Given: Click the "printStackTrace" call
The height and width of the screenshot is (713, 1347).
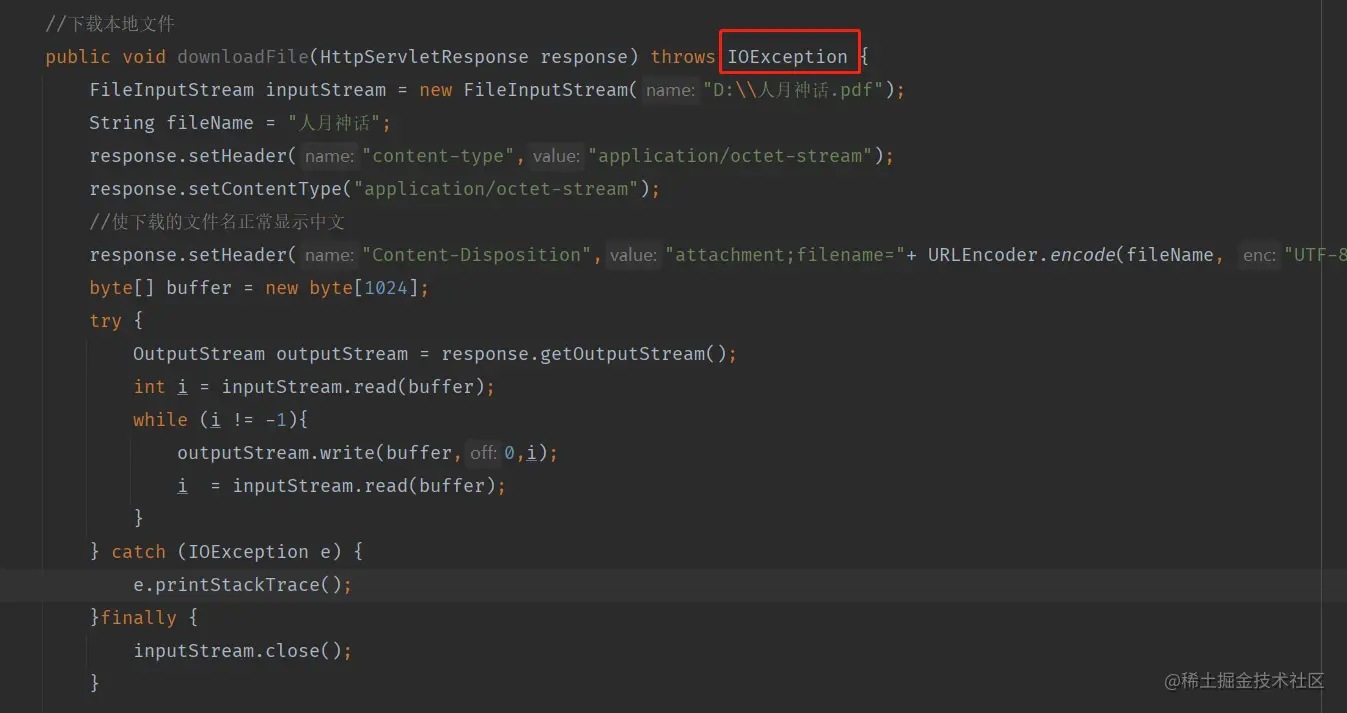Looking at the screenshot, I should pyautogui.click(x=238, y=585).
